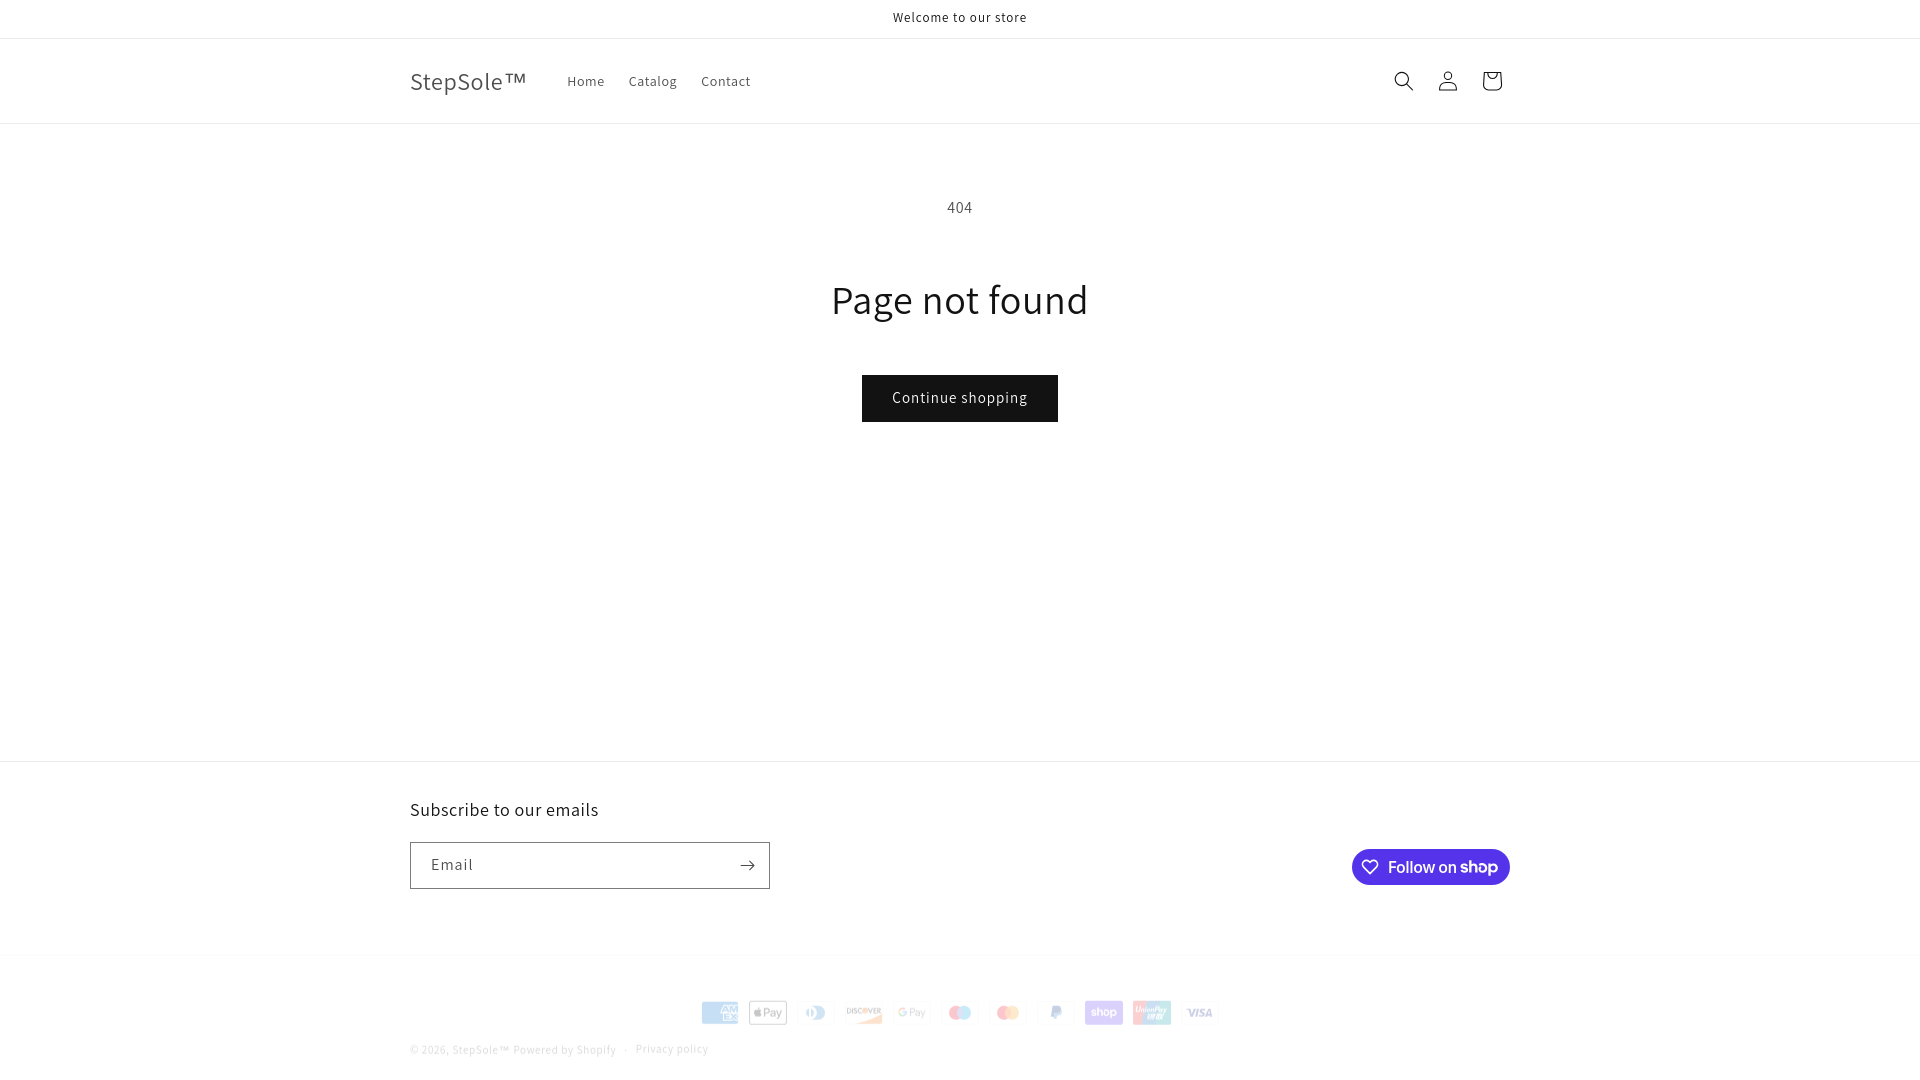
Task: Go to the Home menu item
Action: (585, 81)
